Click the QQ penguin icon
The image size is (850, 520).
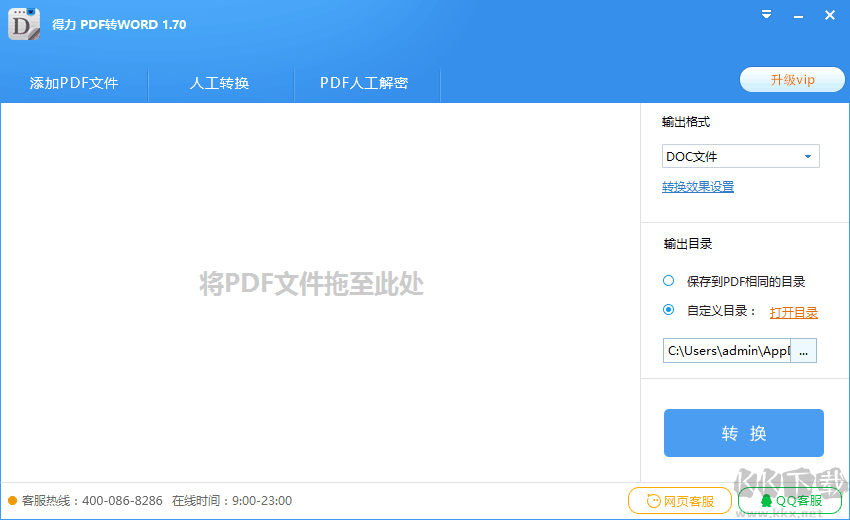767,500
